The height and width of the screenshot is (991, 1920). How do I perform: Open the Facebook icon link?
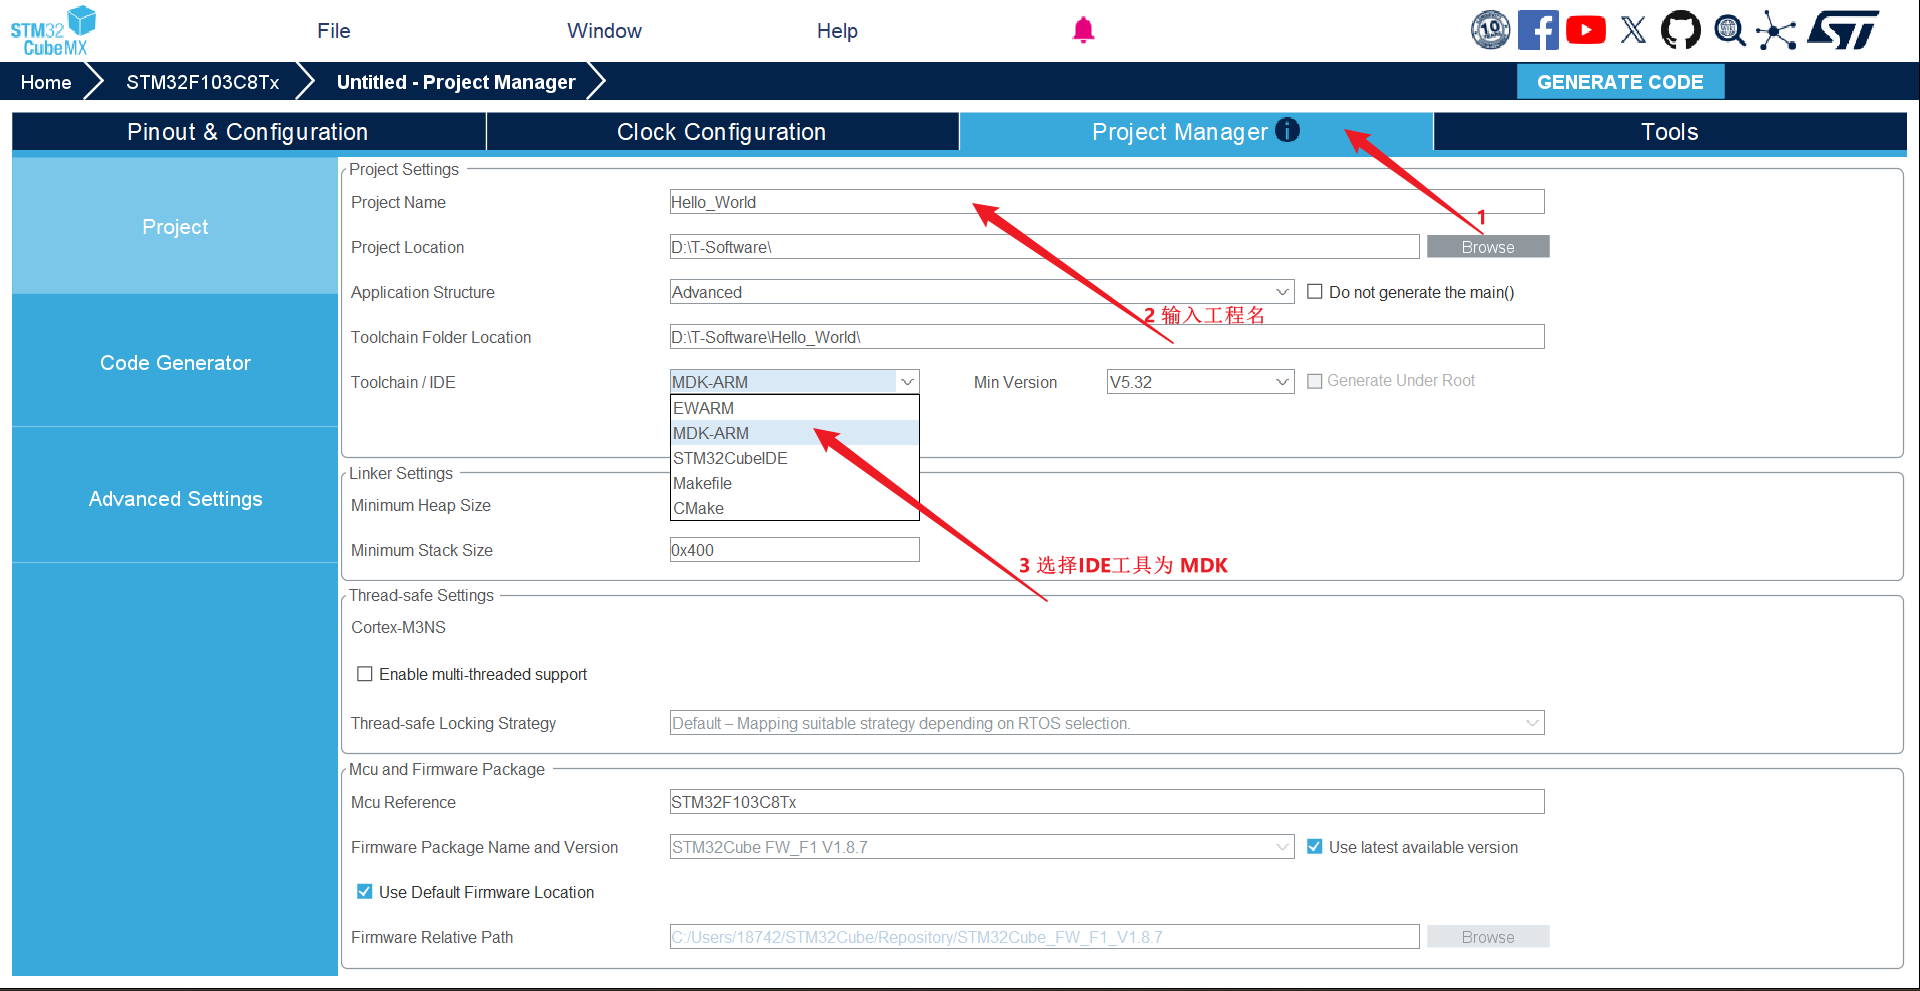[1538, 30]
